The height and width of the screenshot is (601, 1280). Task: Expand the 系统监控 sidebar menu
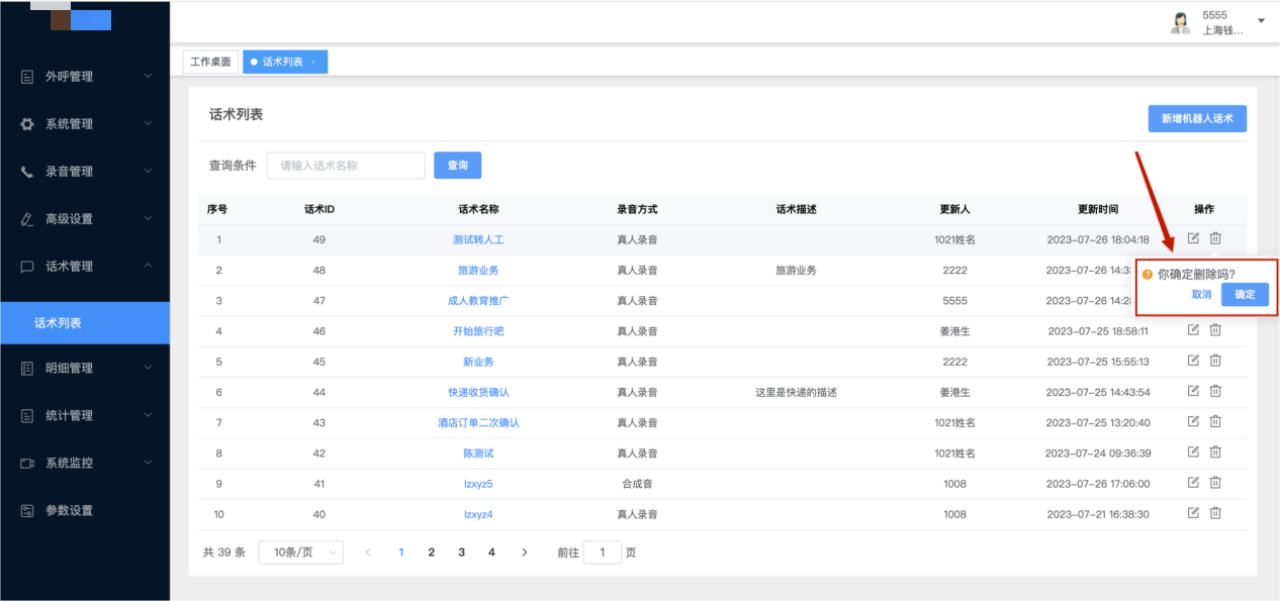click(85, 463)
